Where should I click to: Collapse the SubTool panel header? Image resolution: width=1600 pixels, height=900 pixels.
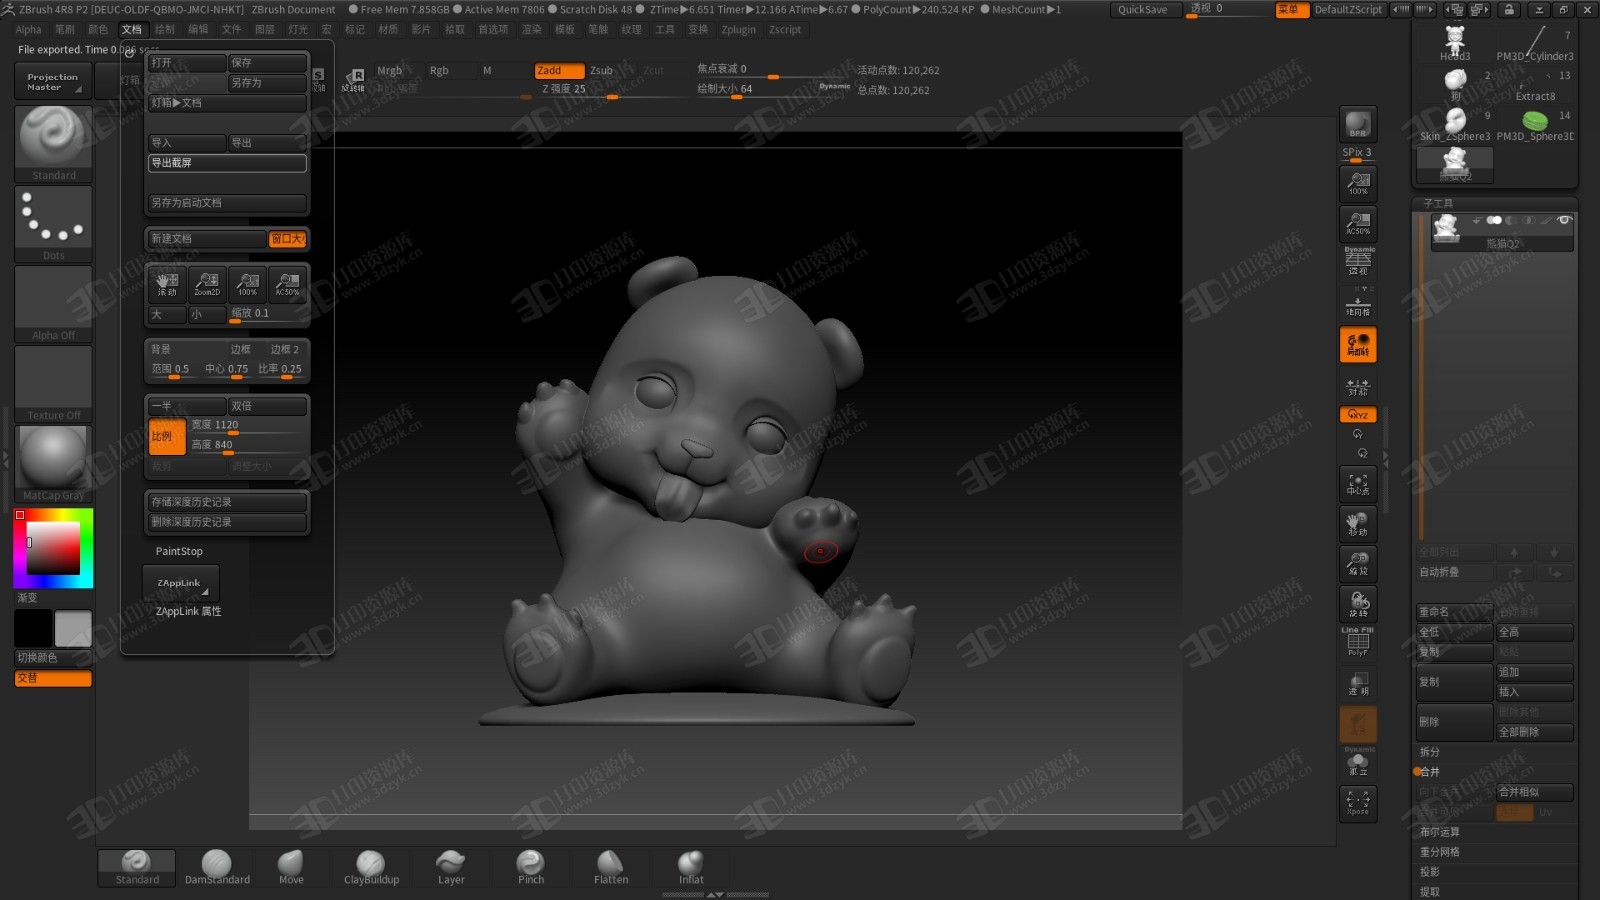click(x=1438, y=203)
